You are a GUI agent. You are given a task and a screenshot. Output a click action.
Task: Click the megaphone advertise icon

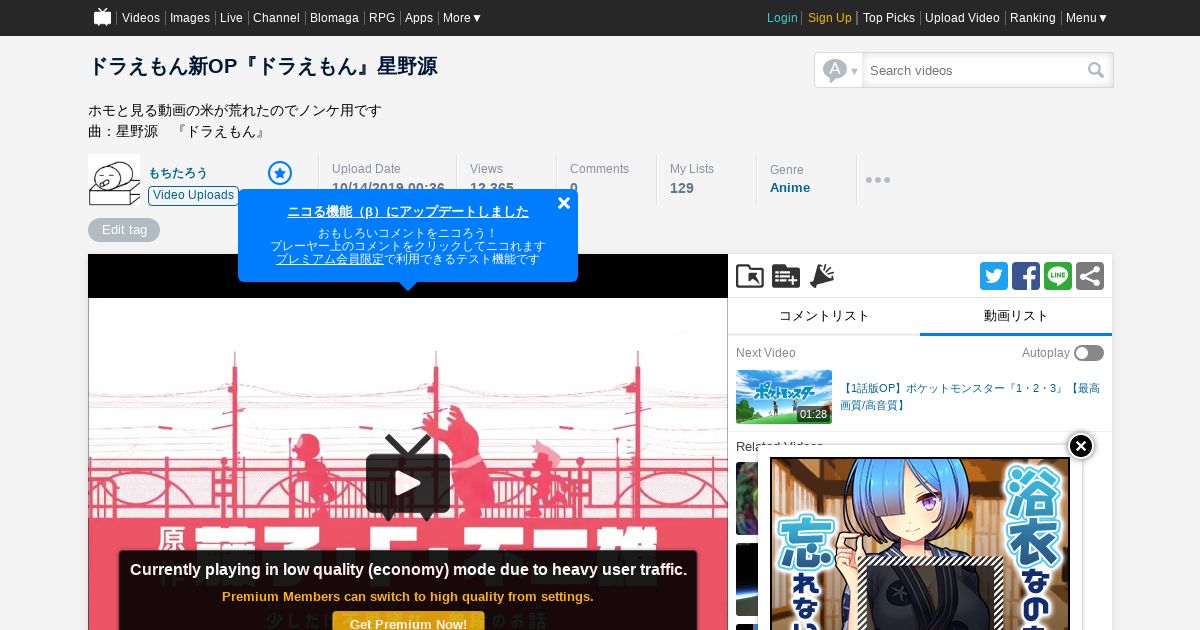coord(822,276)
